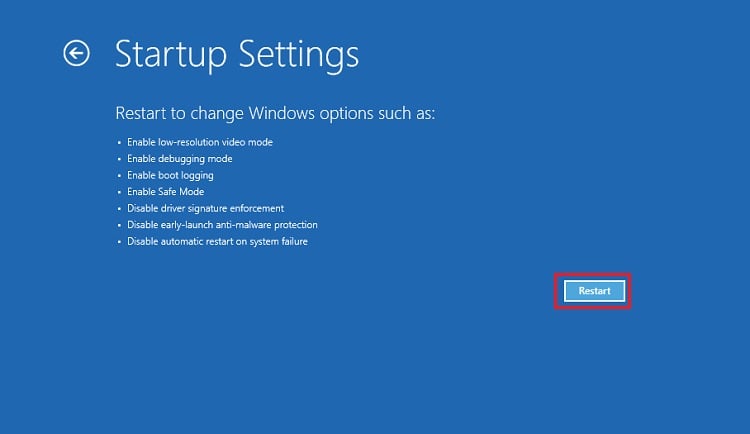
Task: Click 'Disable automatic restart on system failure'
Action: point(217,242)
